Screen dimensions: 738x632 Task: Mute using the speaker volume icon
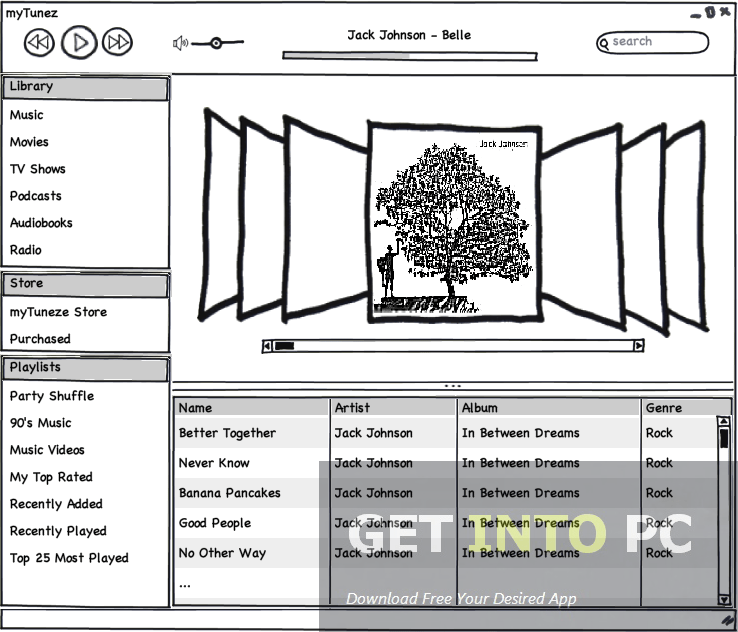(x=180, y=43)
